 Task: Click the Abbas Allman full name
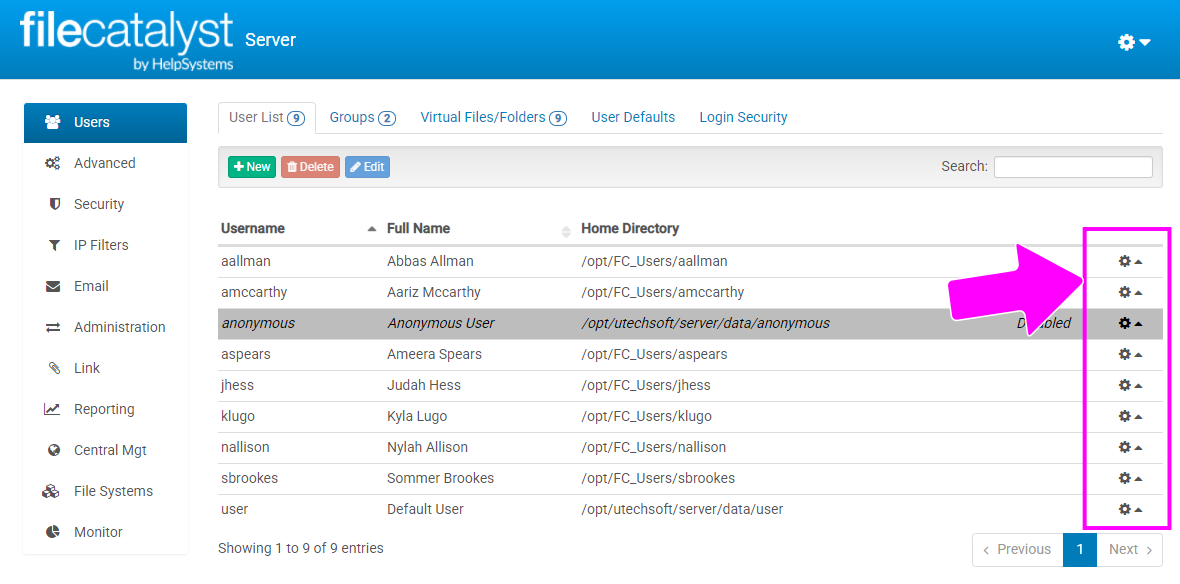click(431, 261)
